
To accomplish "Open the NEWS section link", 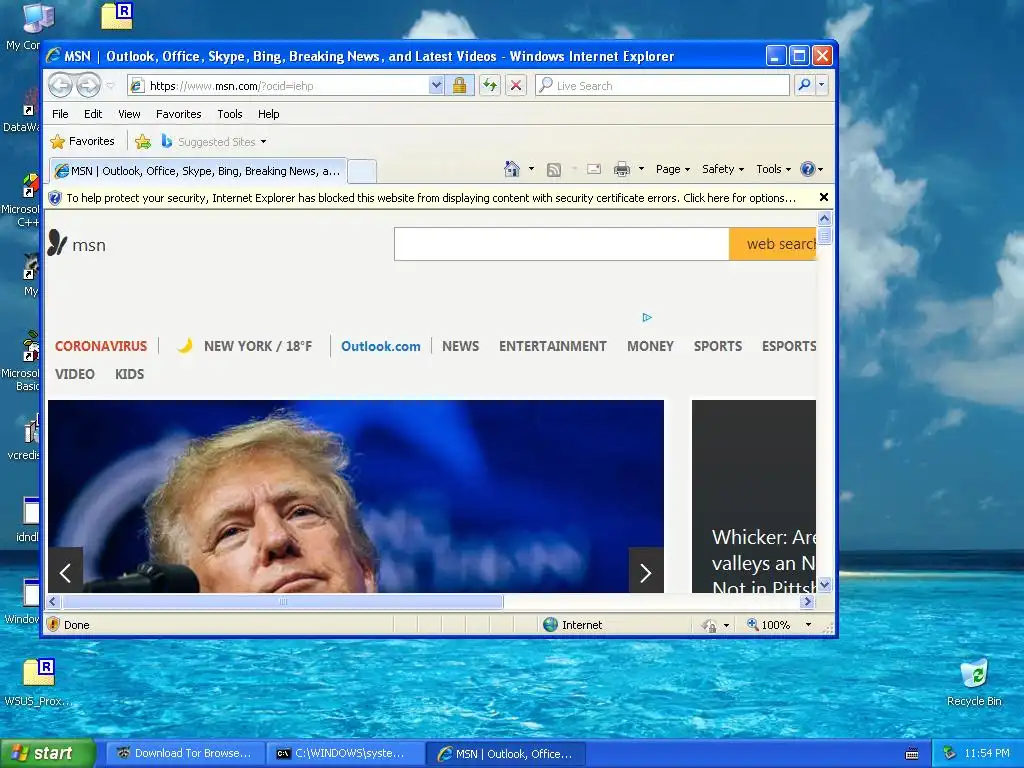I will point(460,346).
